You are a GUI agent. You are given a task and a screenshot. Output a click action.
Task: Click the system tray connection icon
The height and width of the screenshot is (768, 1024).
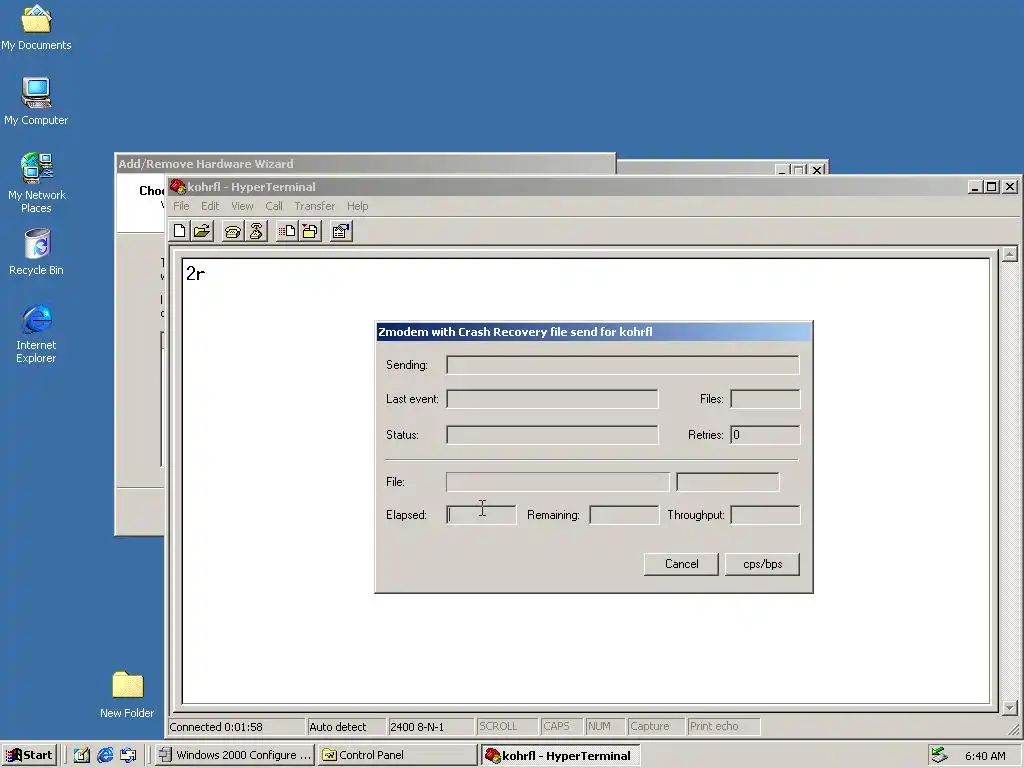point(939,756)
